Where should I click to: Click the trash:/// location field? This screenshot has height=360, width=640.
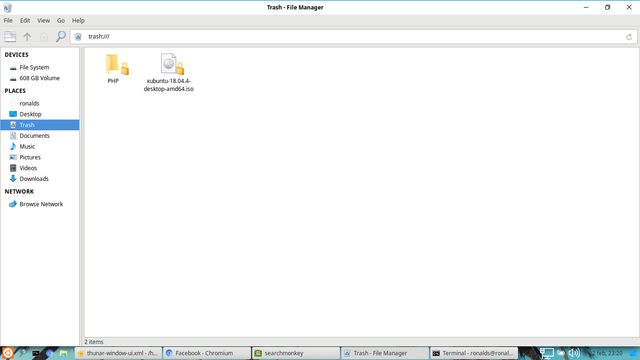click(353, 37)
